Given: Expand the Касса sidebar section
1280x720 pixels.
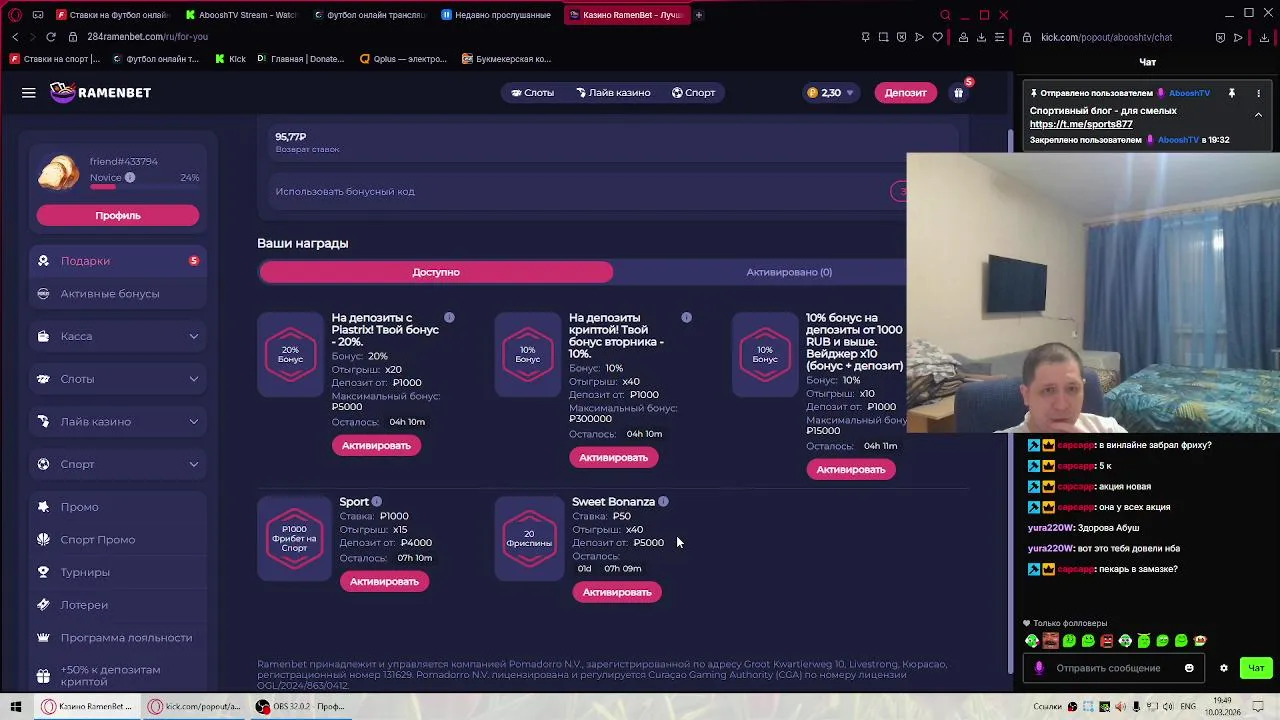Looking at the screenshot, I should coord(118,336).
